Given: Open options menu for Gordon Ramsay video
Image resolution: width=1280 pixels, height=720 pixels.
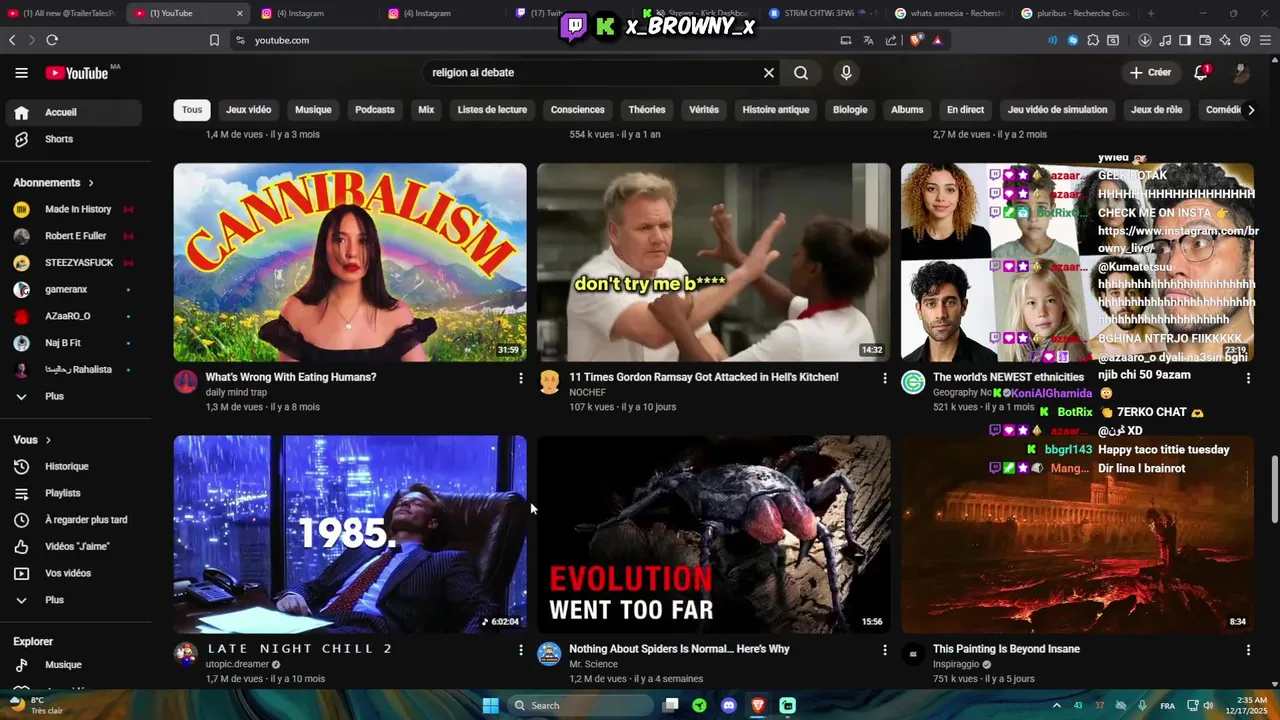Looking at the screenshot, I should (x=884, y=378).
